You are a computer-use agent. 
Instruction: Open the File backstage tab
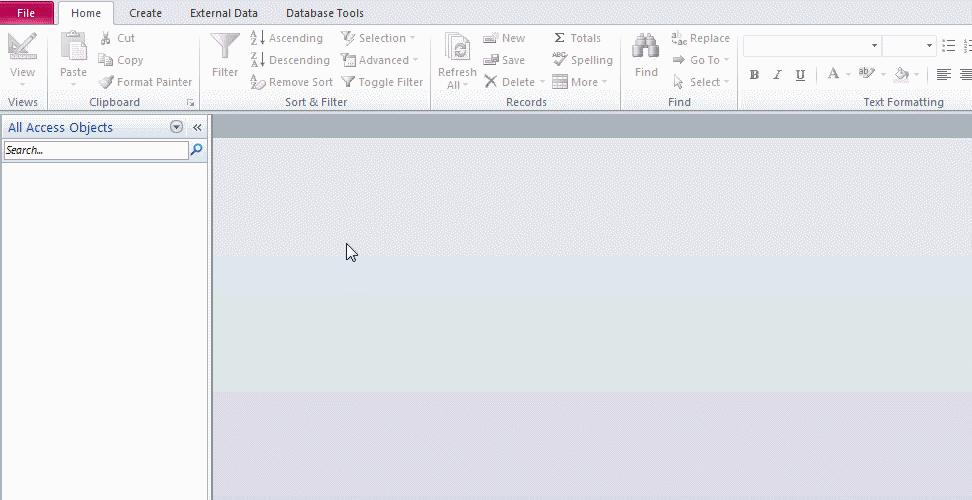(26, 13)
